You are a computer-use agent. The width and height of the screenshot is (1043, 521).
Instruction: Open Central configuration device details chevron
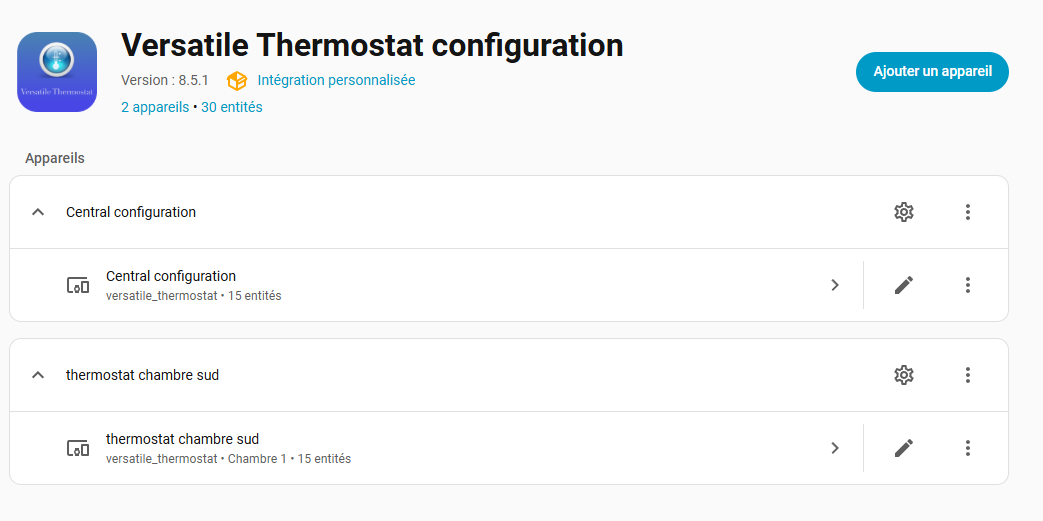pyautogui.click(x=835, y=285)
